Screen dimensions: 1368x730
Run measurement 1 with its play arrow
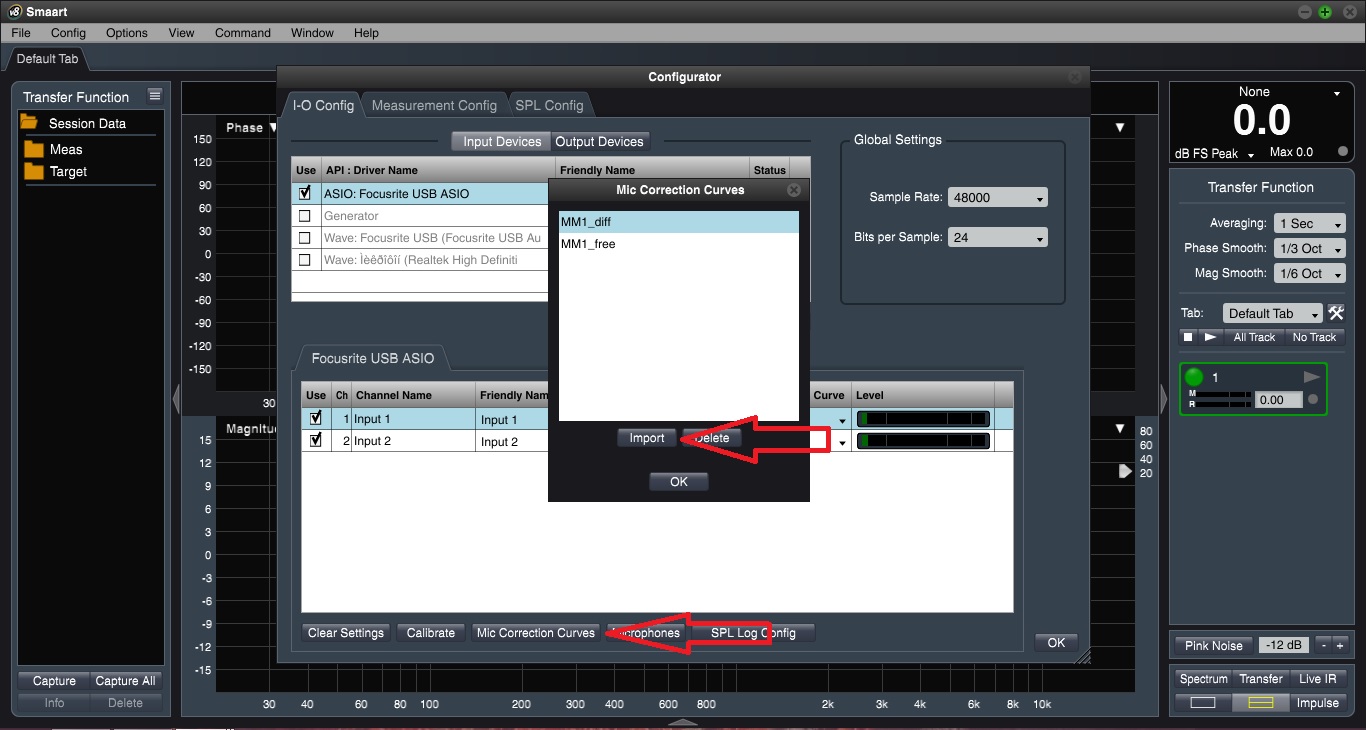click(1311, 377)
